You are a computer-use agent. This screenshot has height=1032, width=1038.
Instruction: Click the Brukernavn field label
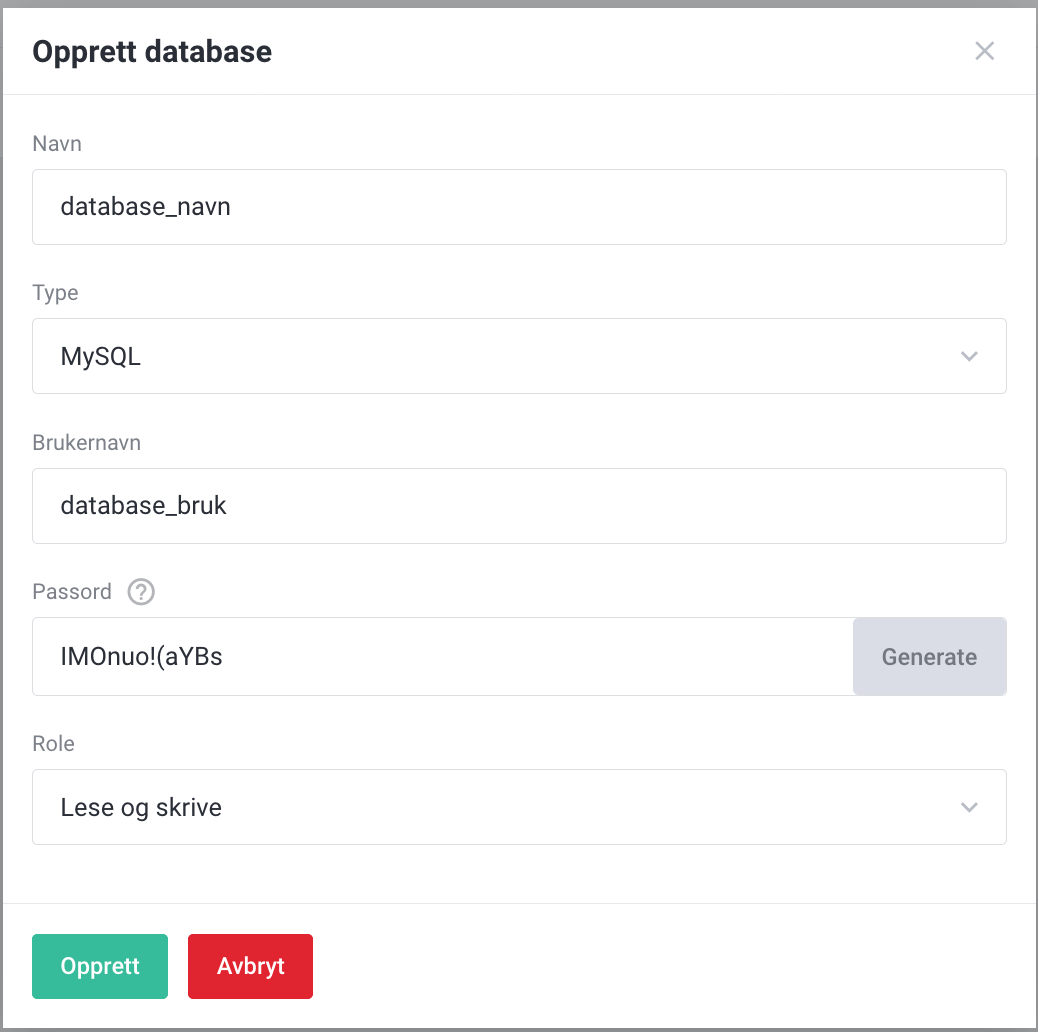click(x=86, y=443)
